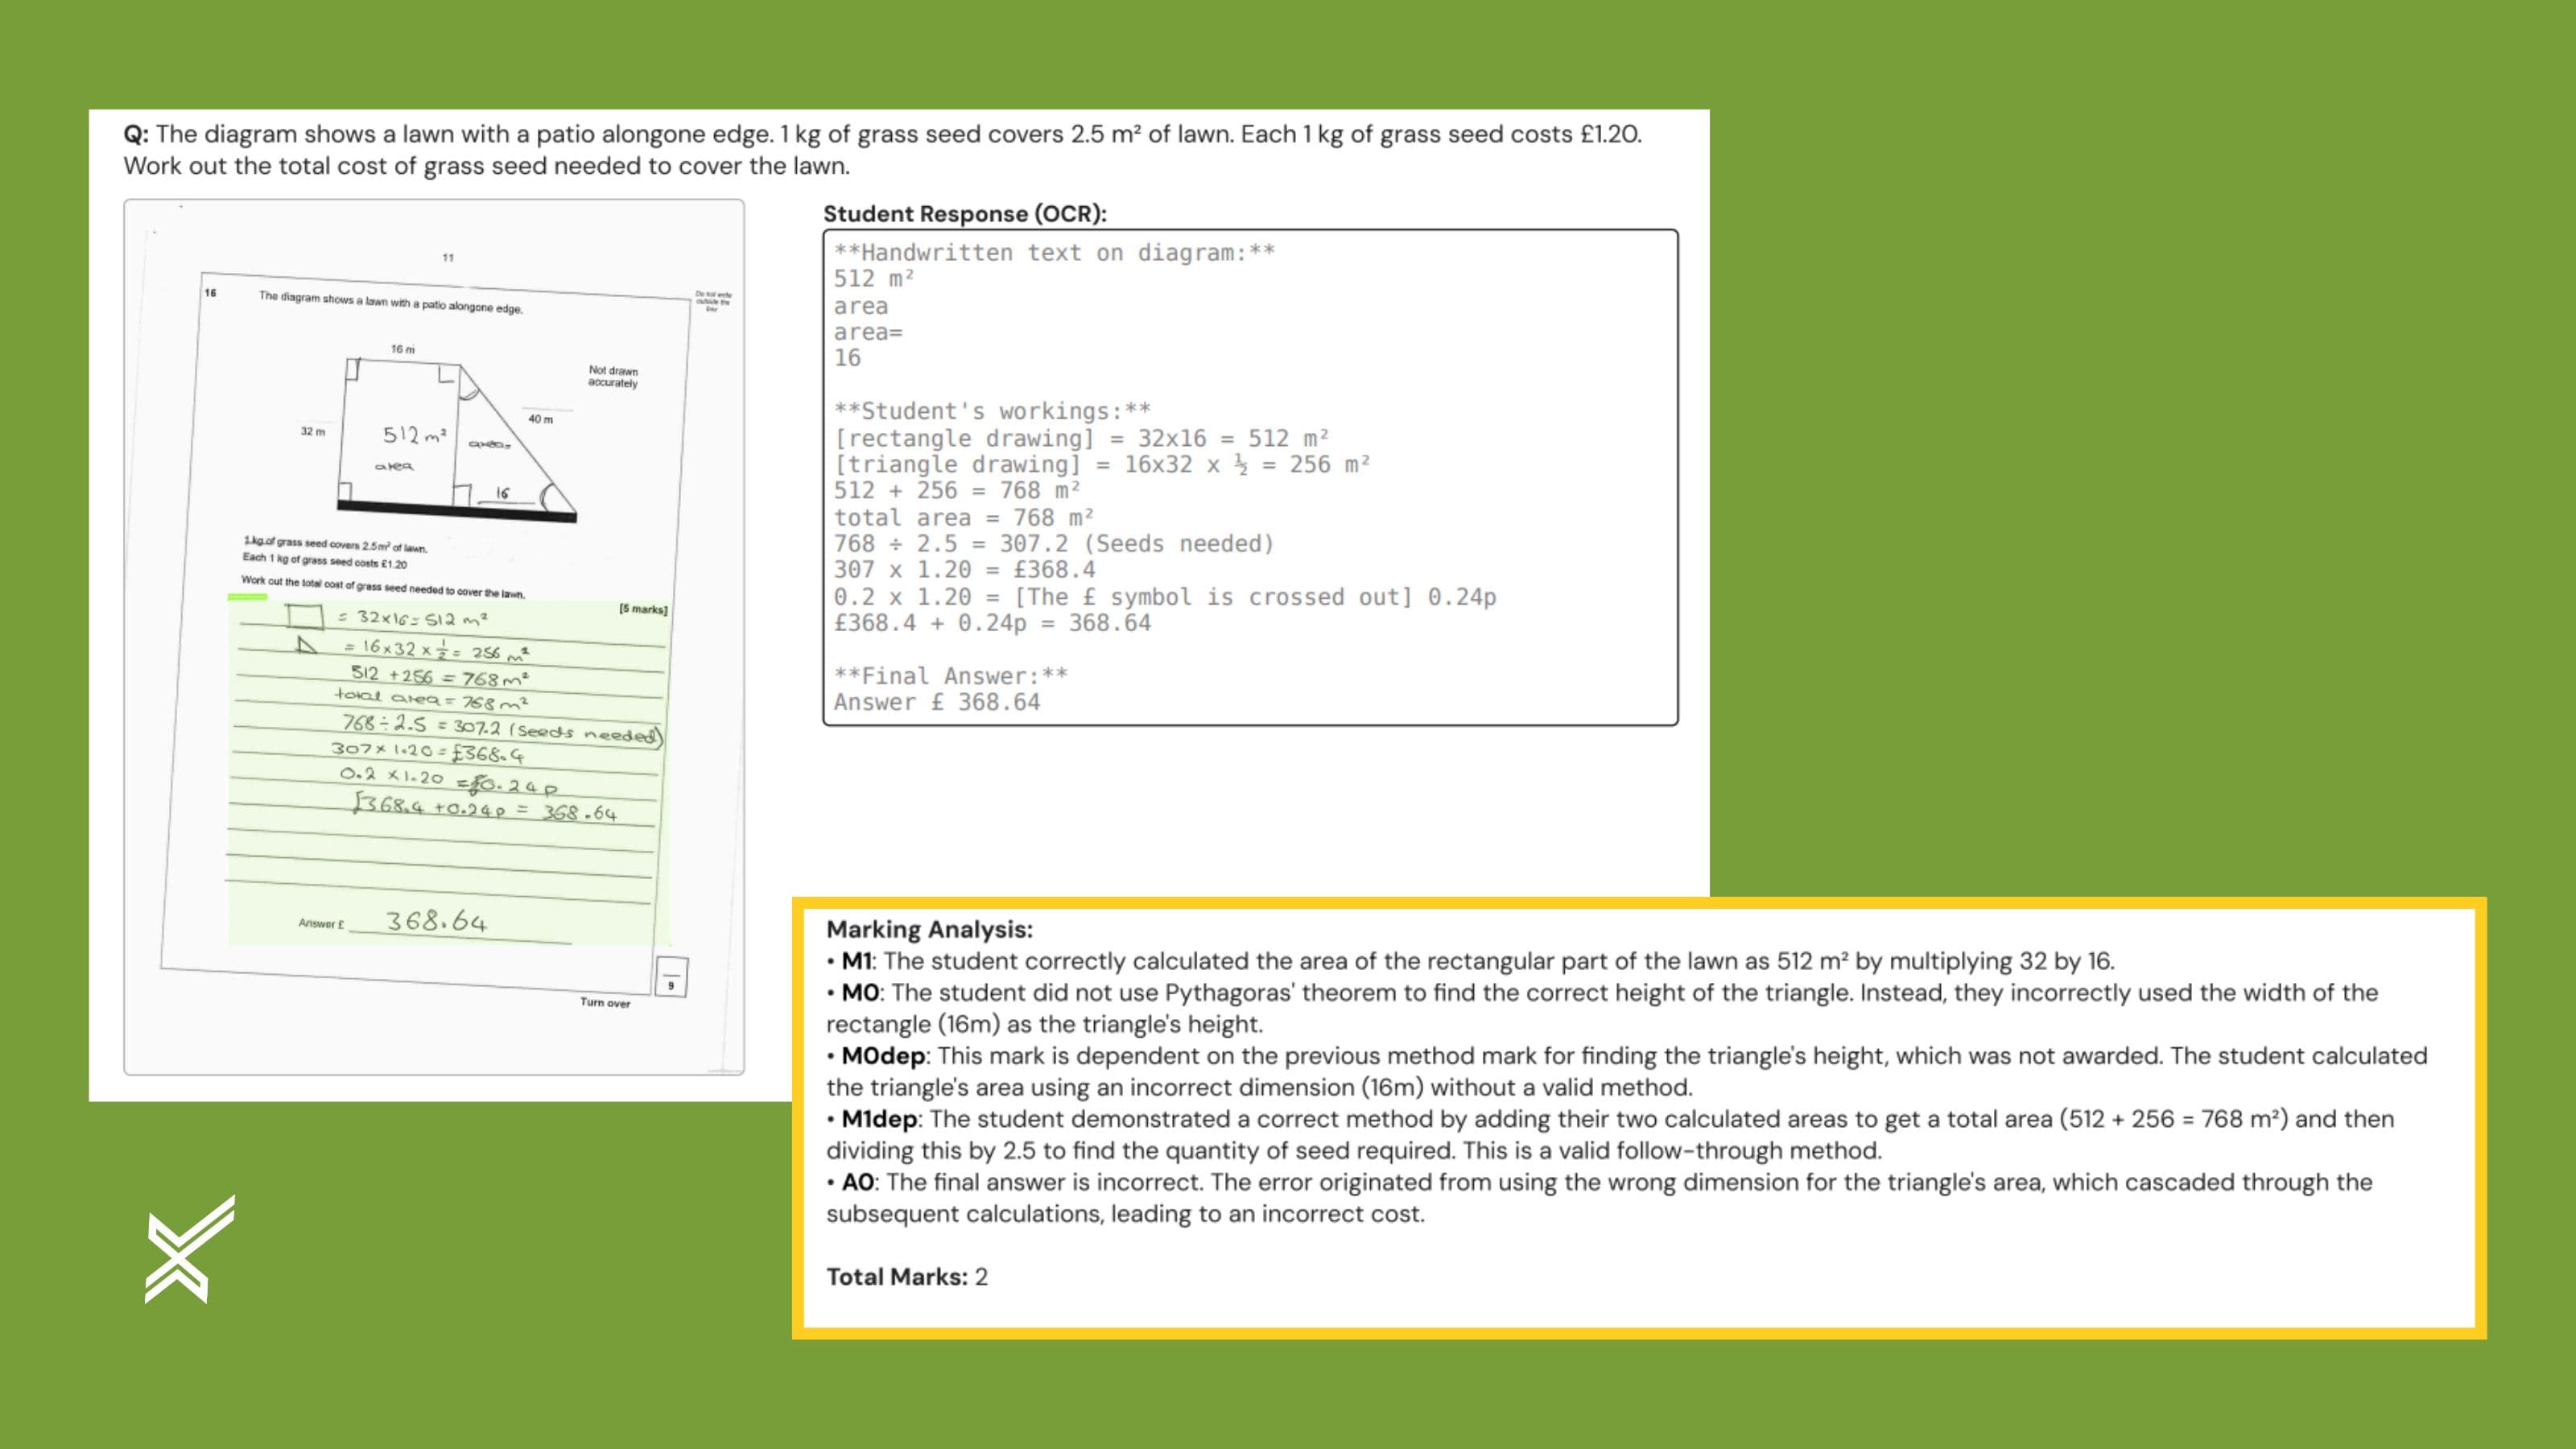Click the scanned exam paper thumbnail

433,636
